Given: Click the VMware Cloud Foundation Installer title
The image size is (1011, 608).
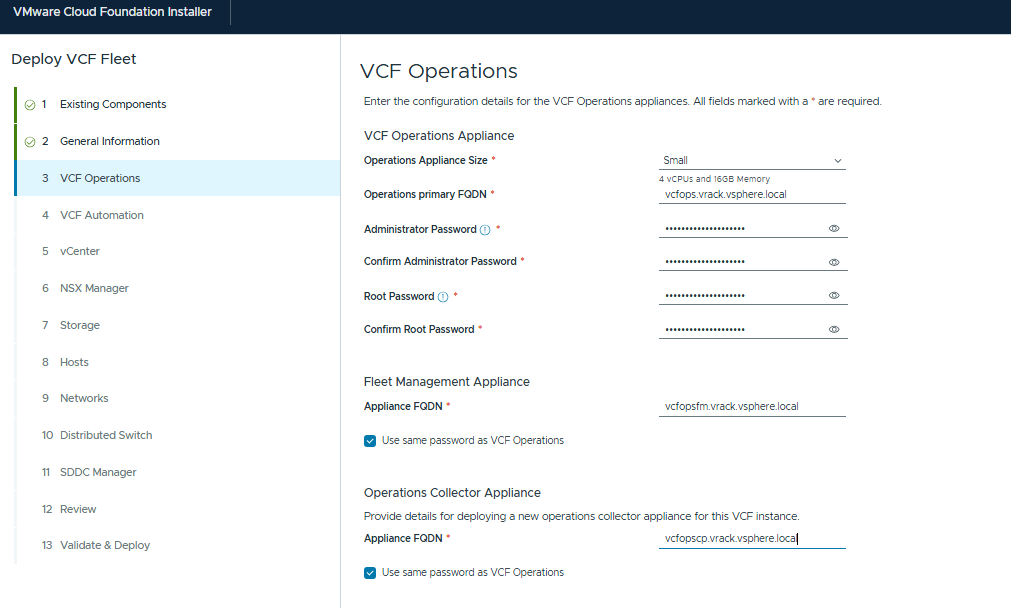Looking at the screenshot, I should point(112,12).
